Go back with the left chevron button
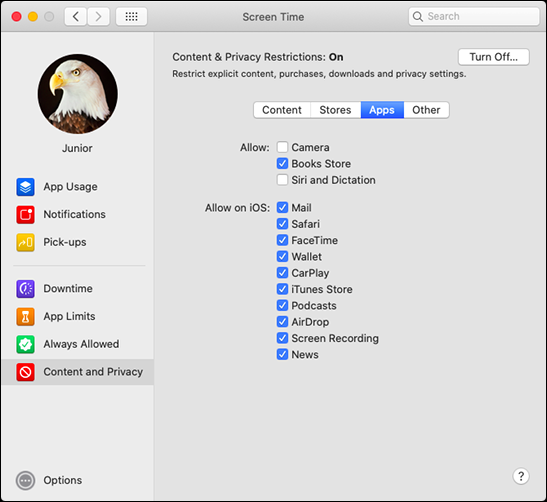547x502 pixels. [76, 16]
